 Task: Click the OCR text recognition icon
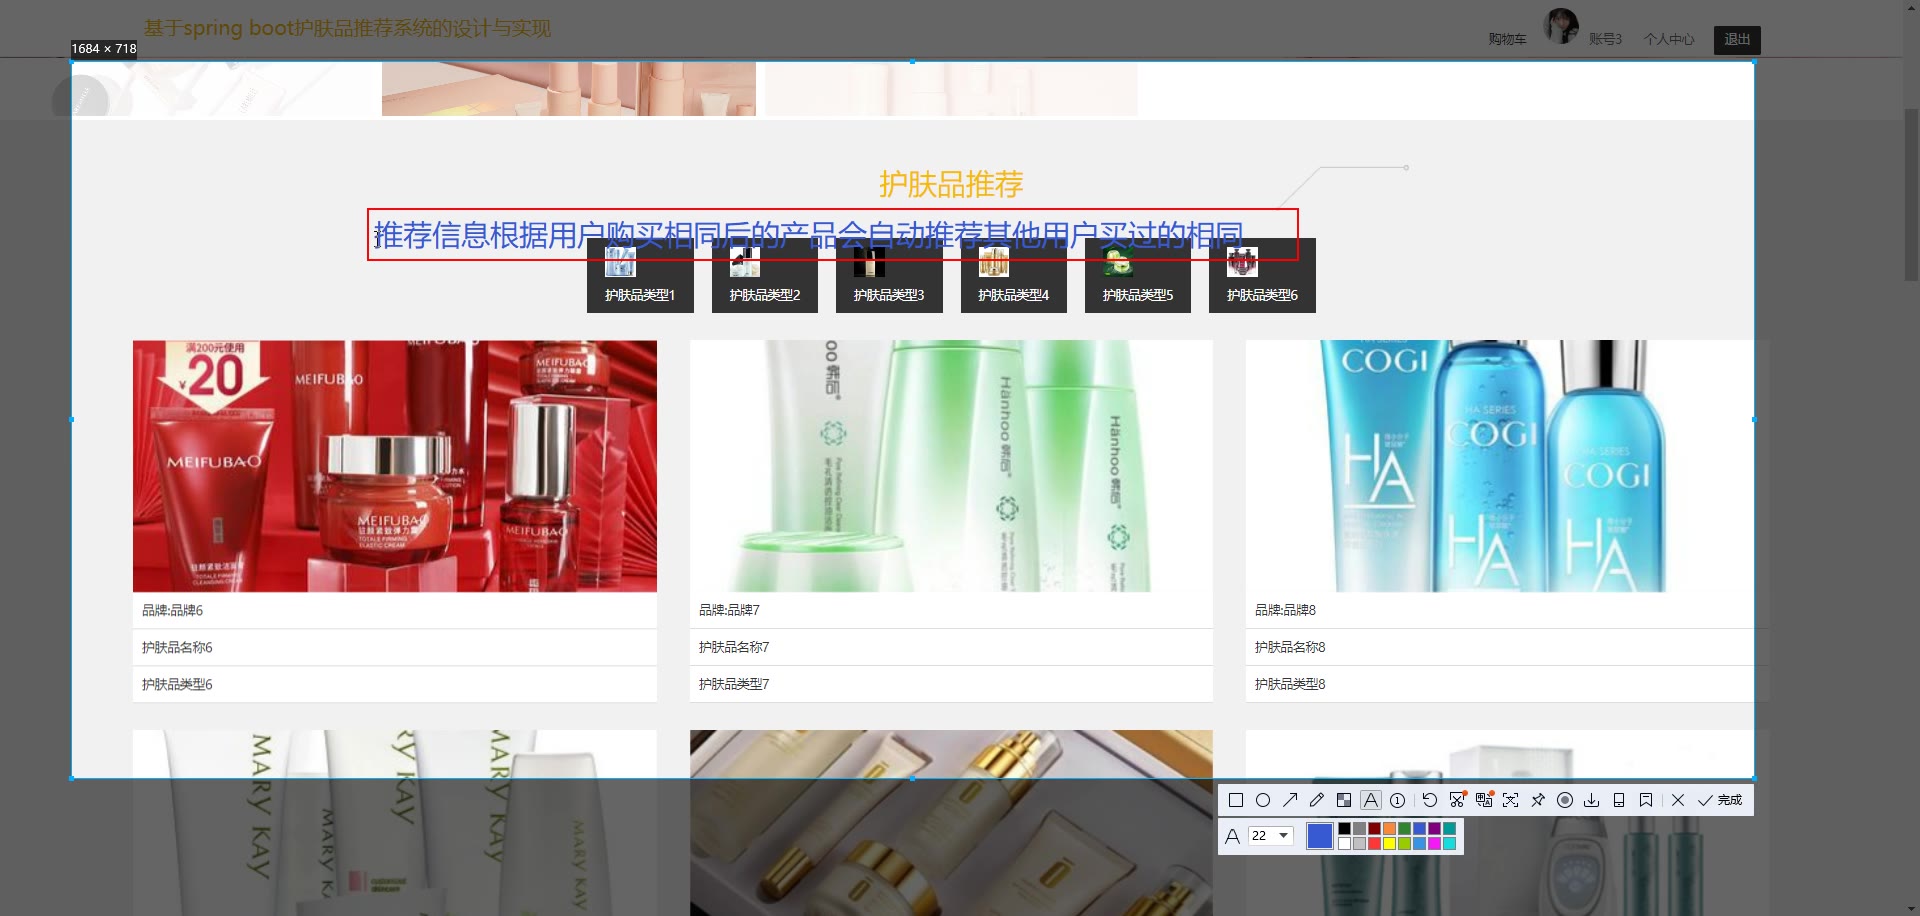[x=1511, y=800]
